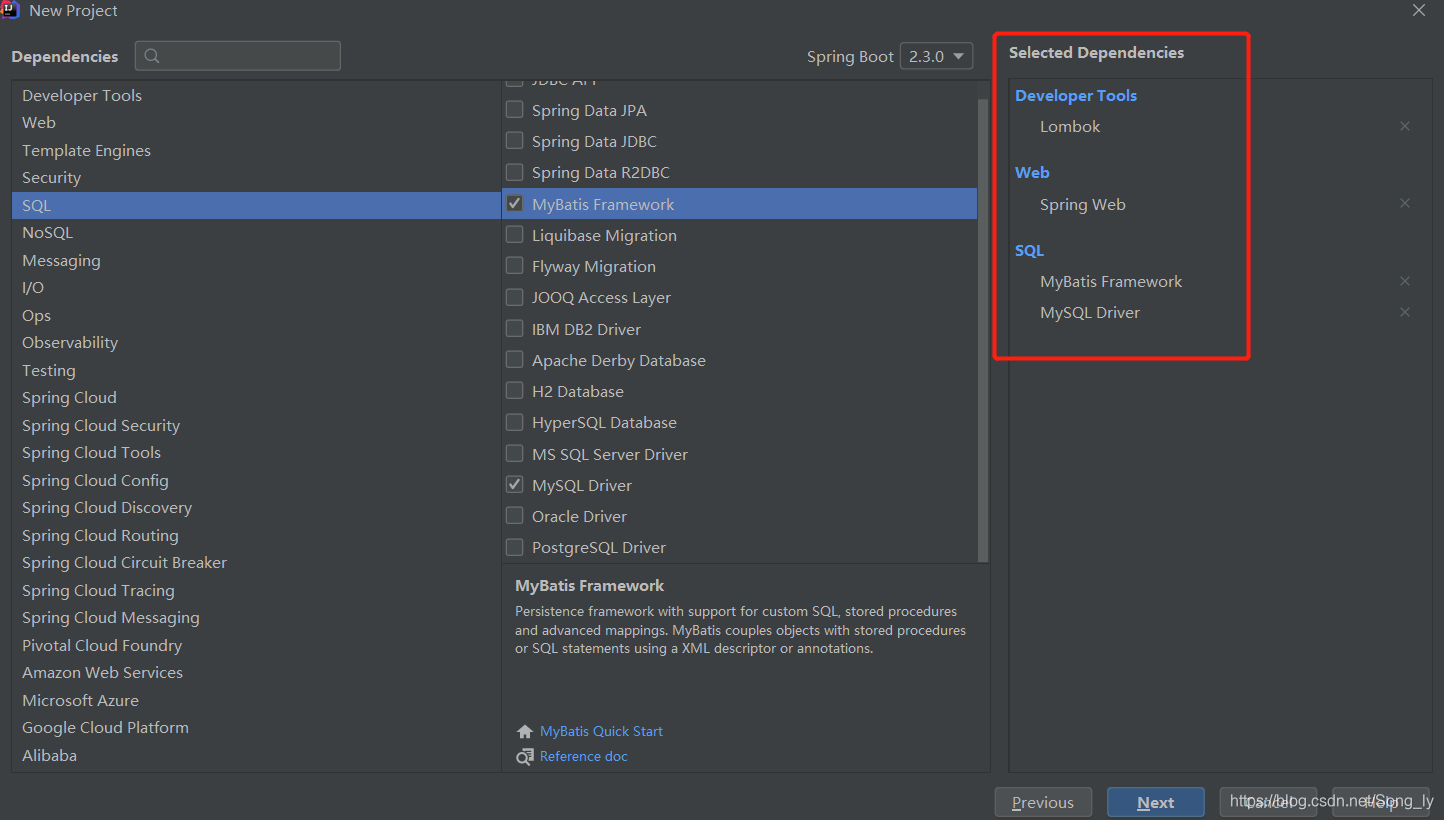Select the I/O category
This screenshot has width=1444, height=820.
pyautogui.click(x=256, y=287)
